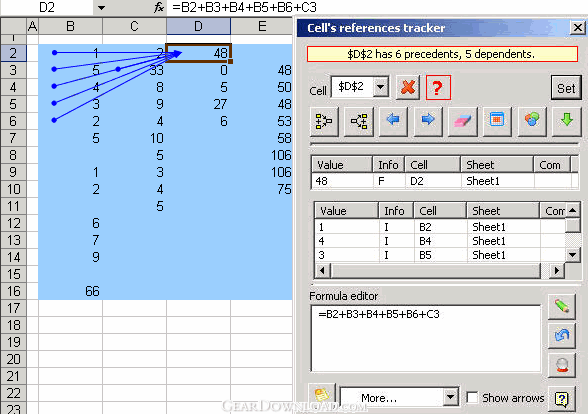Click the red question mark icon
This screenshot has width=588, height=414.
pyautogui.click(x=438, y=88)
